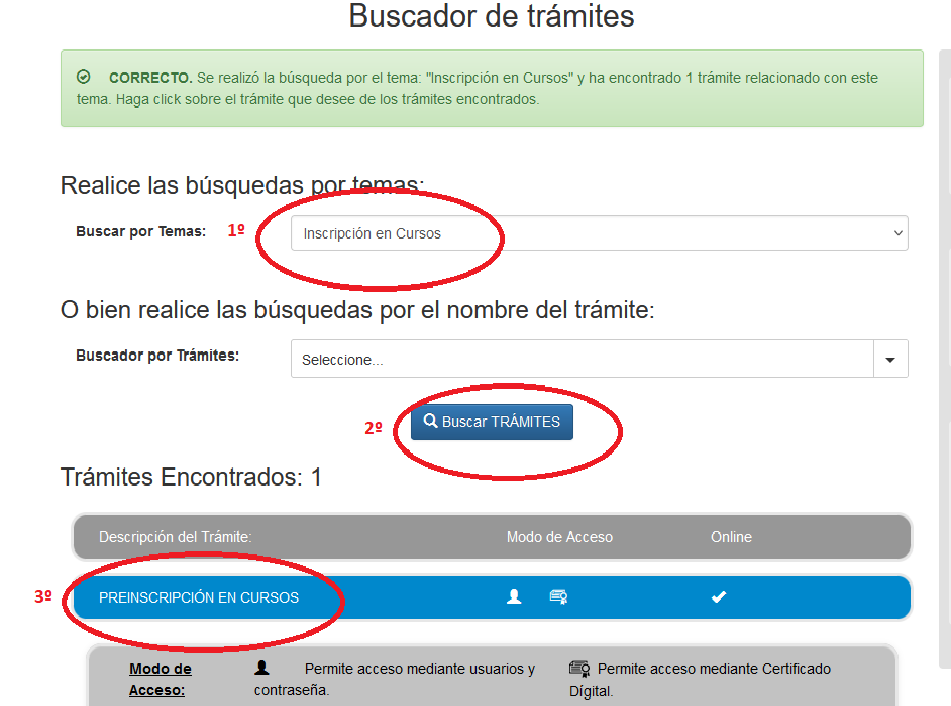Open the 'Buscar por Temas' dropdown chevron

coord(898,232)
